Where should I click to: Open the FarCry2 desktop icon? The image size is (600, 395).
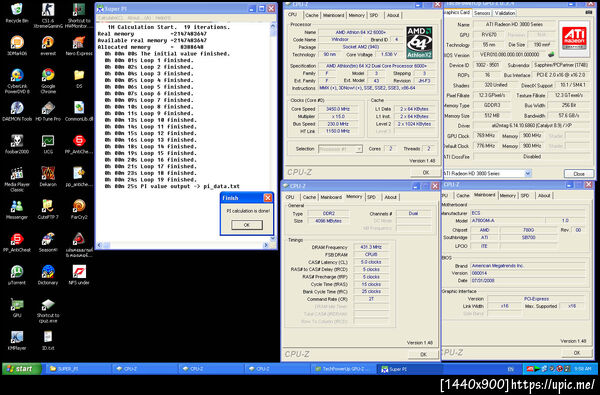pyautogui.click(x=79, y=209)
